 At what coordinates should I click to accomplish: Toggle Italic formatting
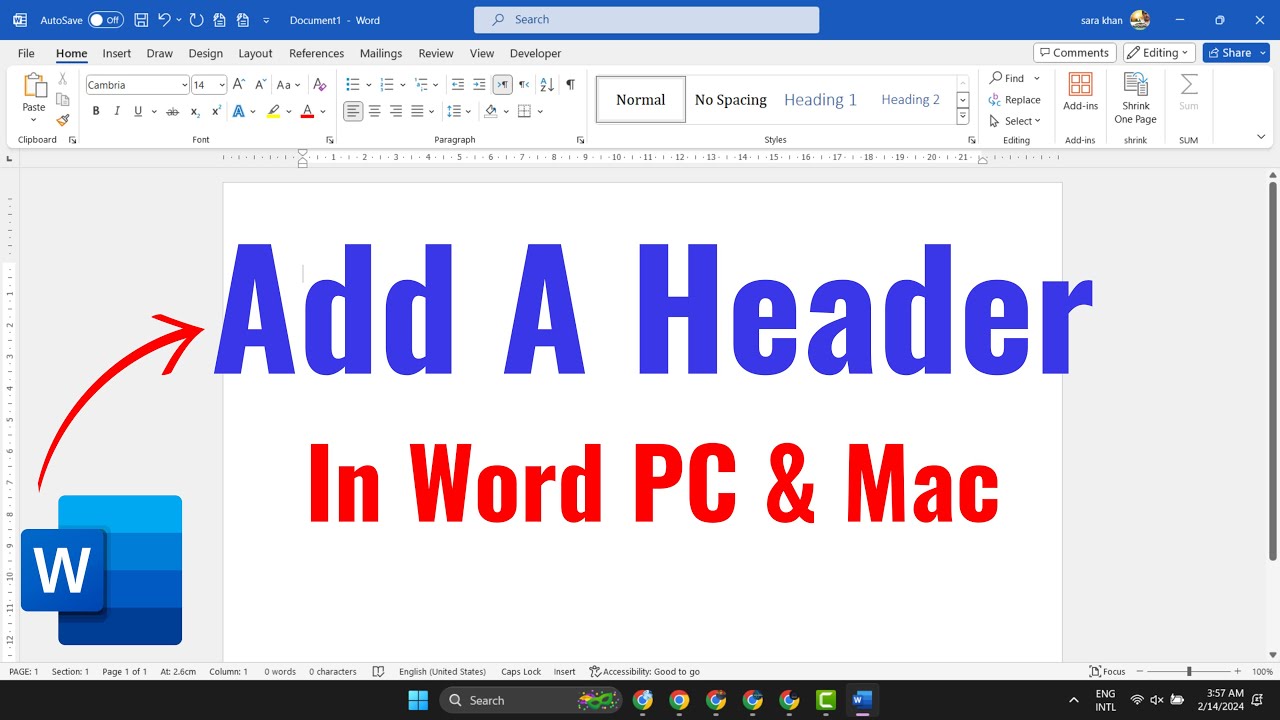[x=117, y=111]
